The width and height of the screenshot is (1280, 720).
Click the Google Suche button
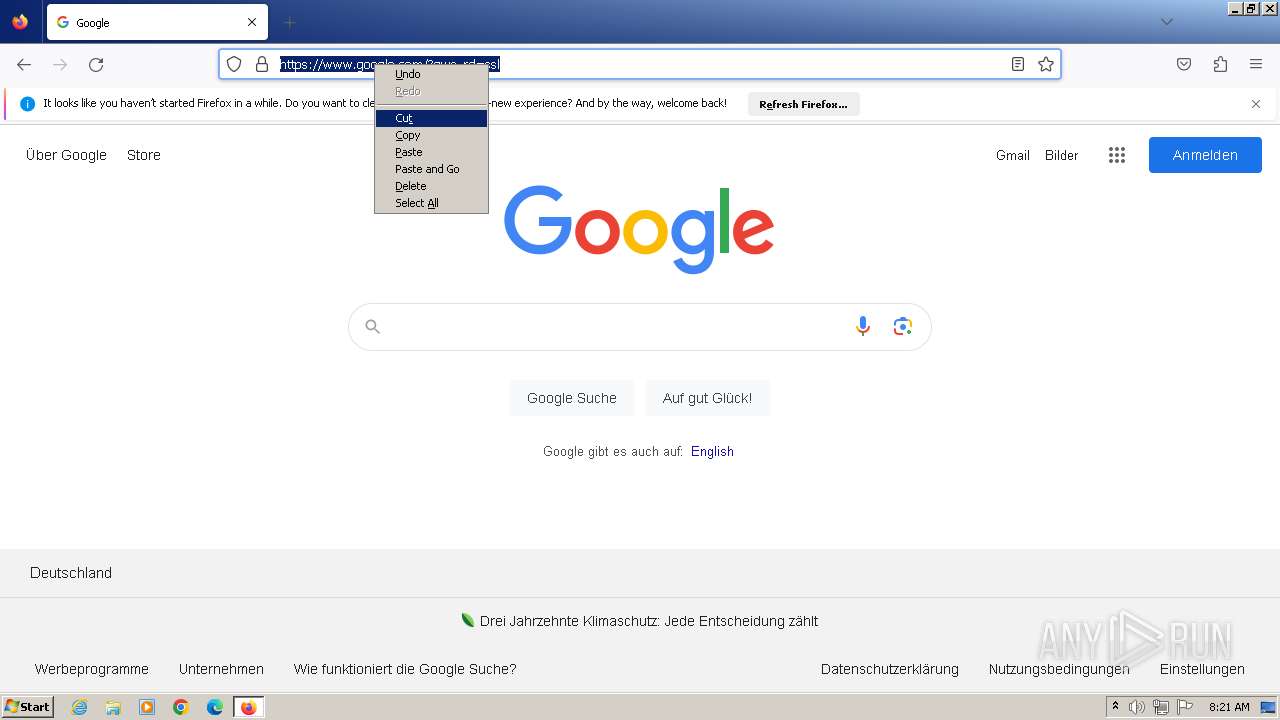pyautogui.click(x=572, y=398)
